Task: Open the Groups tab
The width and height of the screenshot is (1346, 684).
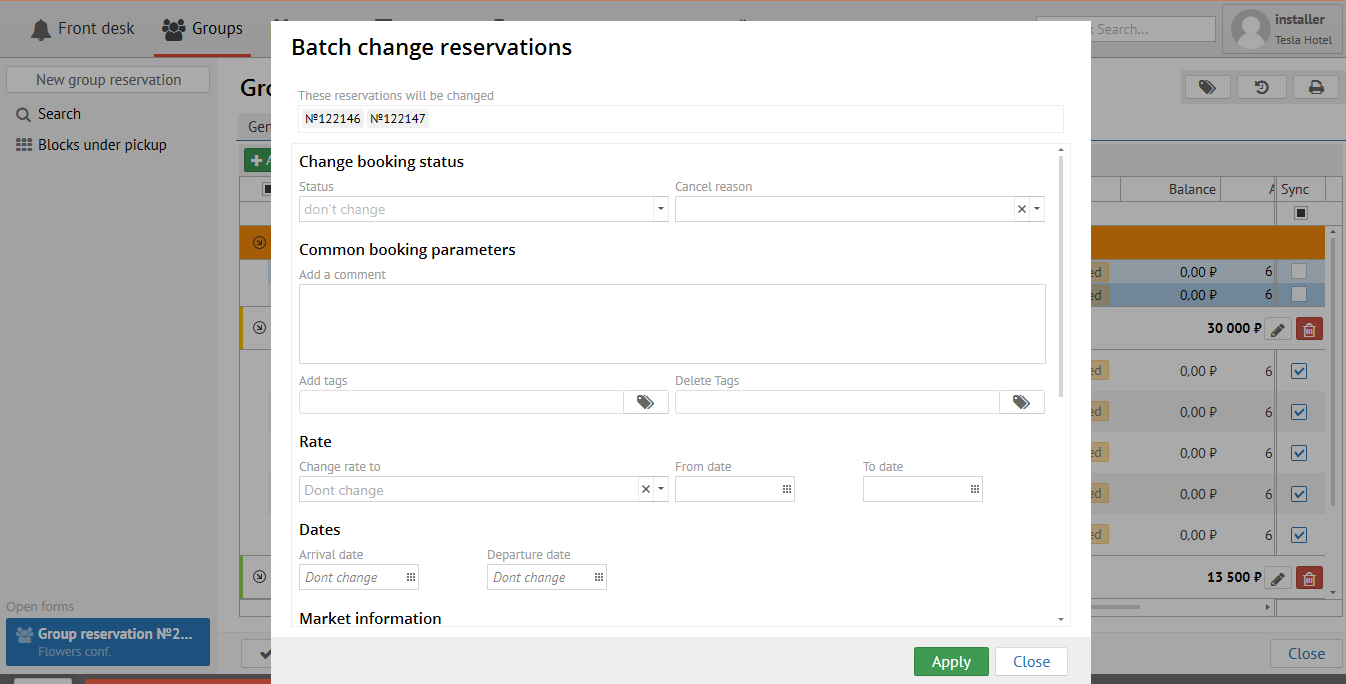Action: [203, 29]
